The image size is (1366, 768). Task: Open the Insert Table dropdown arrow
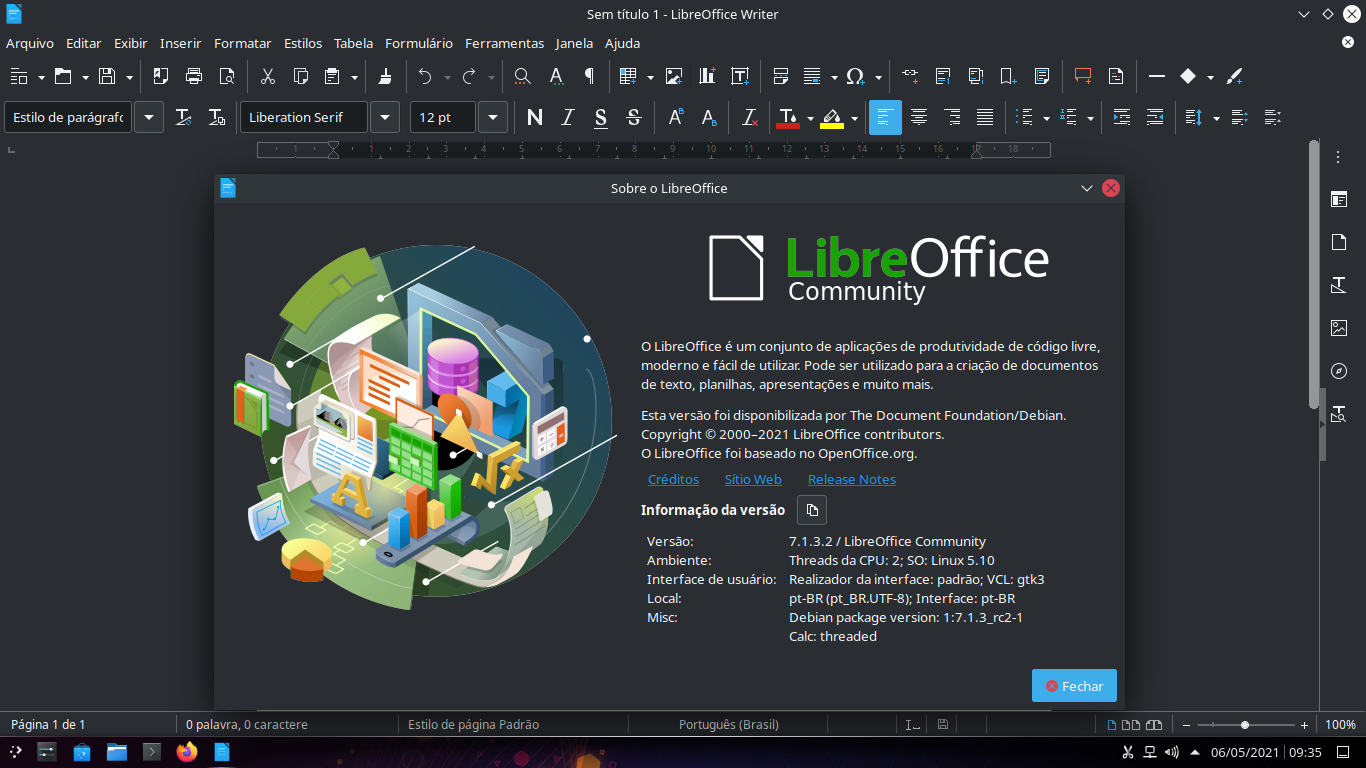tap(650, 76)
